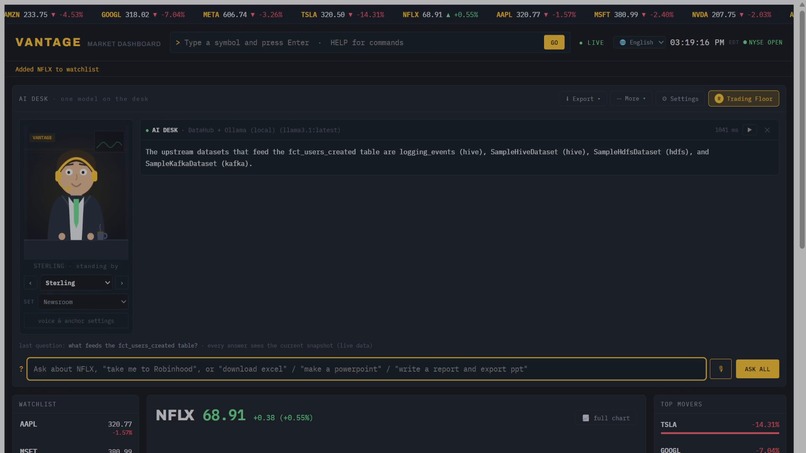Viewport: 806px width, 453px height.
Task: Select AAPL in the watchlist
Action: pos(76,428)
